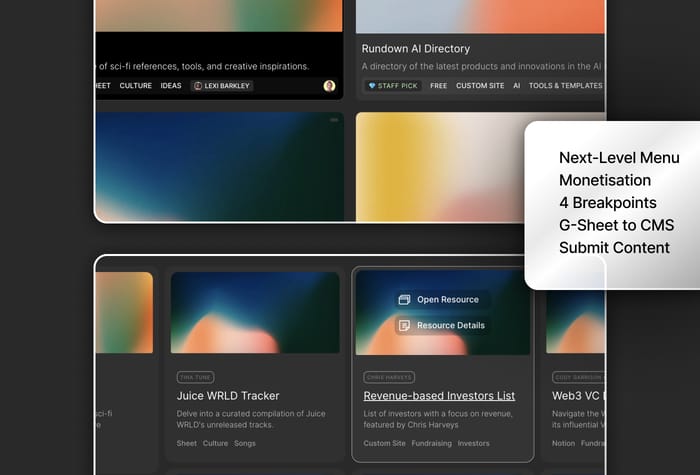Select the Notion tag under Web3 VC card
700x475 pixels.
pyautogui.click(x=563, y=443)
